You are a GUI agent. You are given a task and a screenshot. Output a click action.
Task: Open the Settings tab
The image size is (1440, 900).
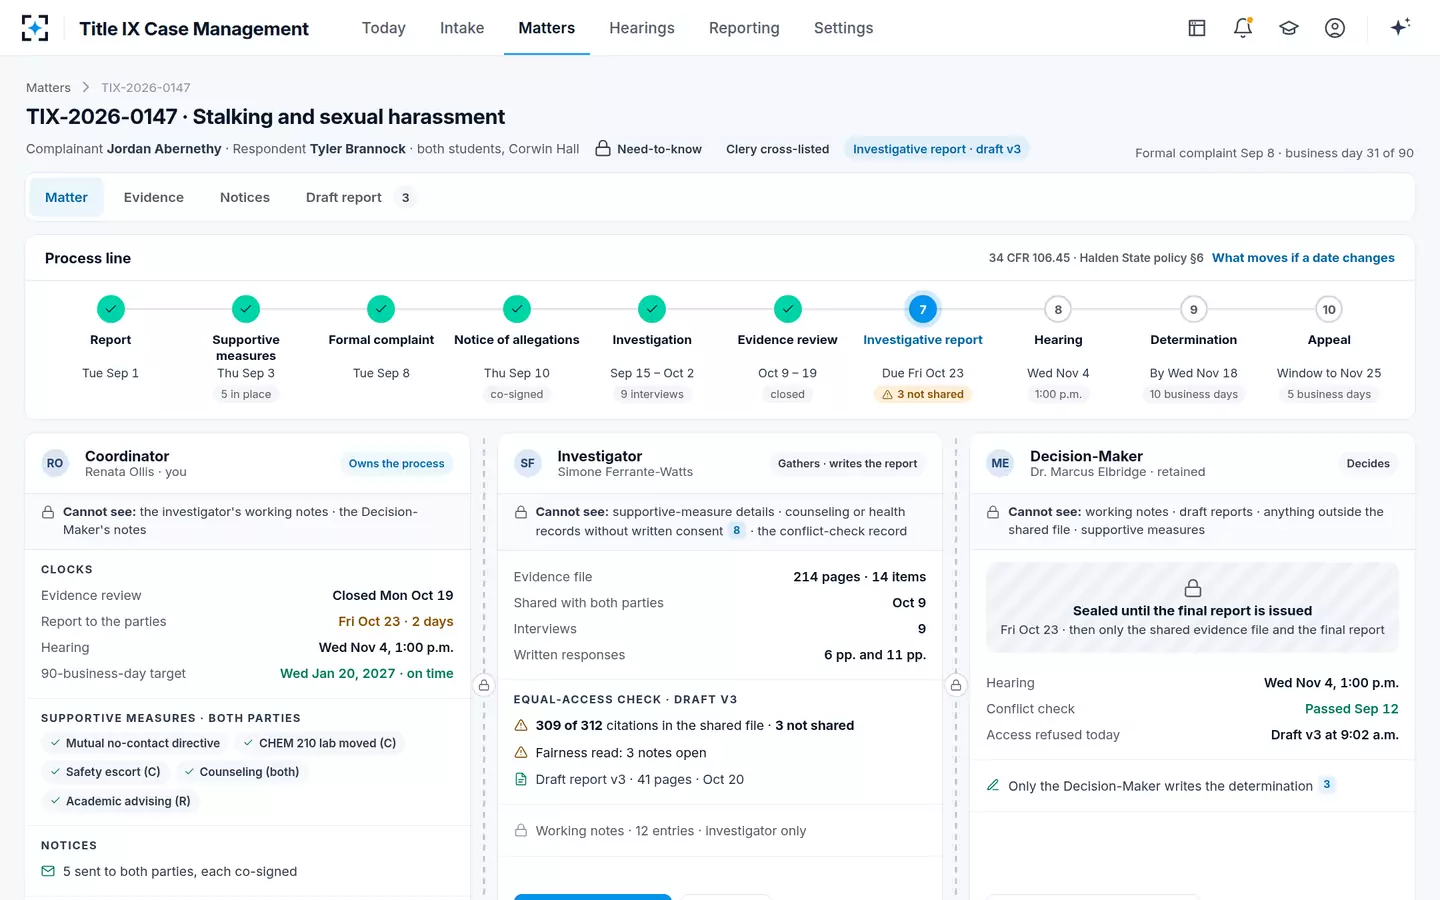point(844,28)
